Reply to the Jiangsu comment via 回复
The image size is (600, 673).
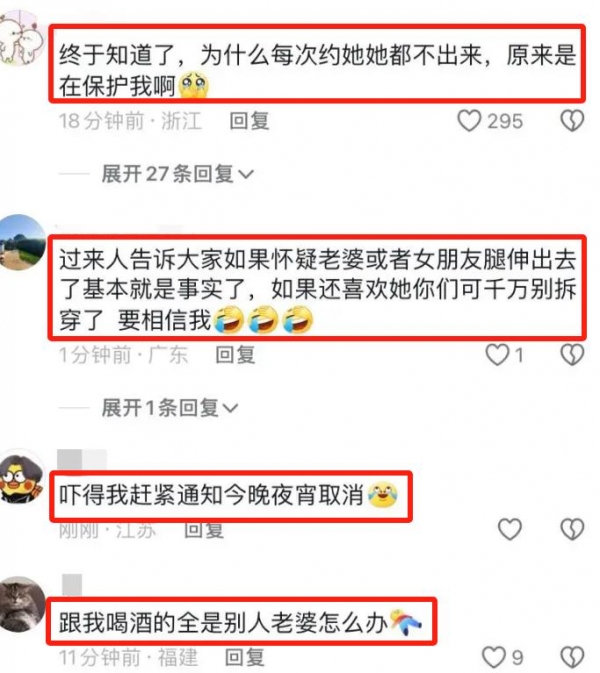(204, 530)
